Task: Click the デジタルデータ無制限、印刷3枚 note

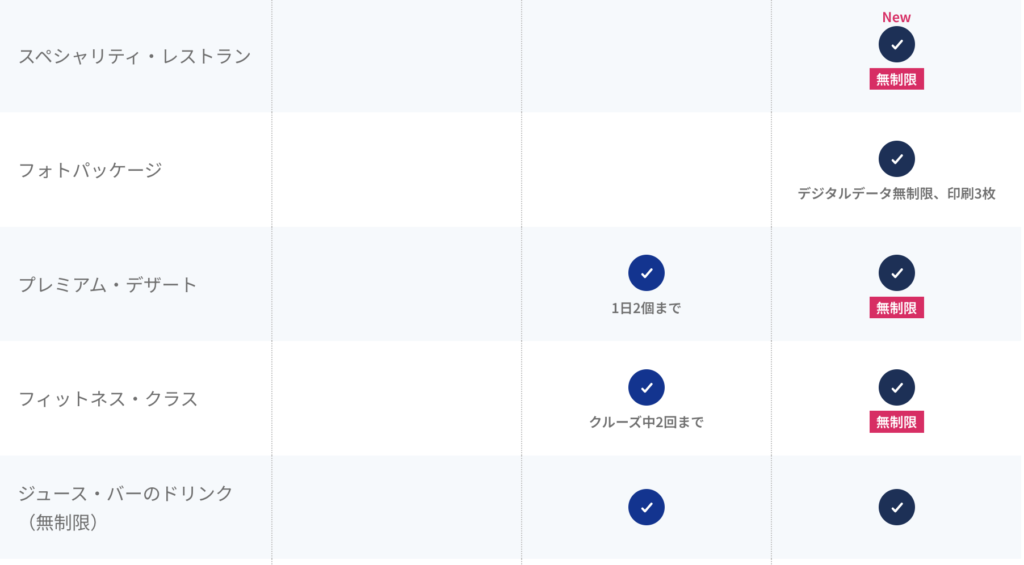Action: 896,193
